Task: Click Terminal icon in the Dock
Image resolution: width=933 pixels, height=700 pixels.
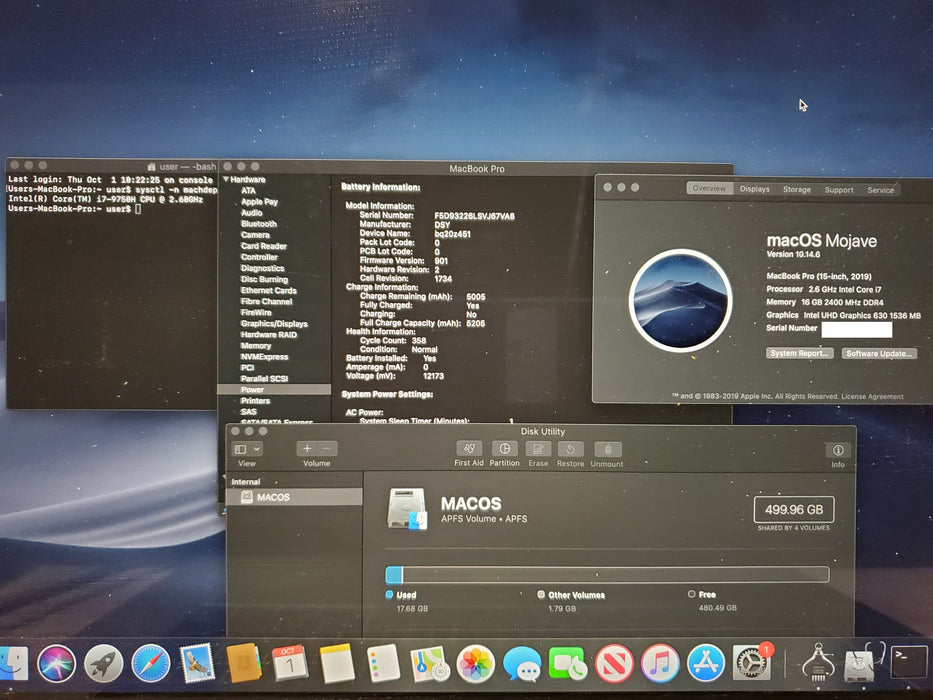Action: click(909, 662)
